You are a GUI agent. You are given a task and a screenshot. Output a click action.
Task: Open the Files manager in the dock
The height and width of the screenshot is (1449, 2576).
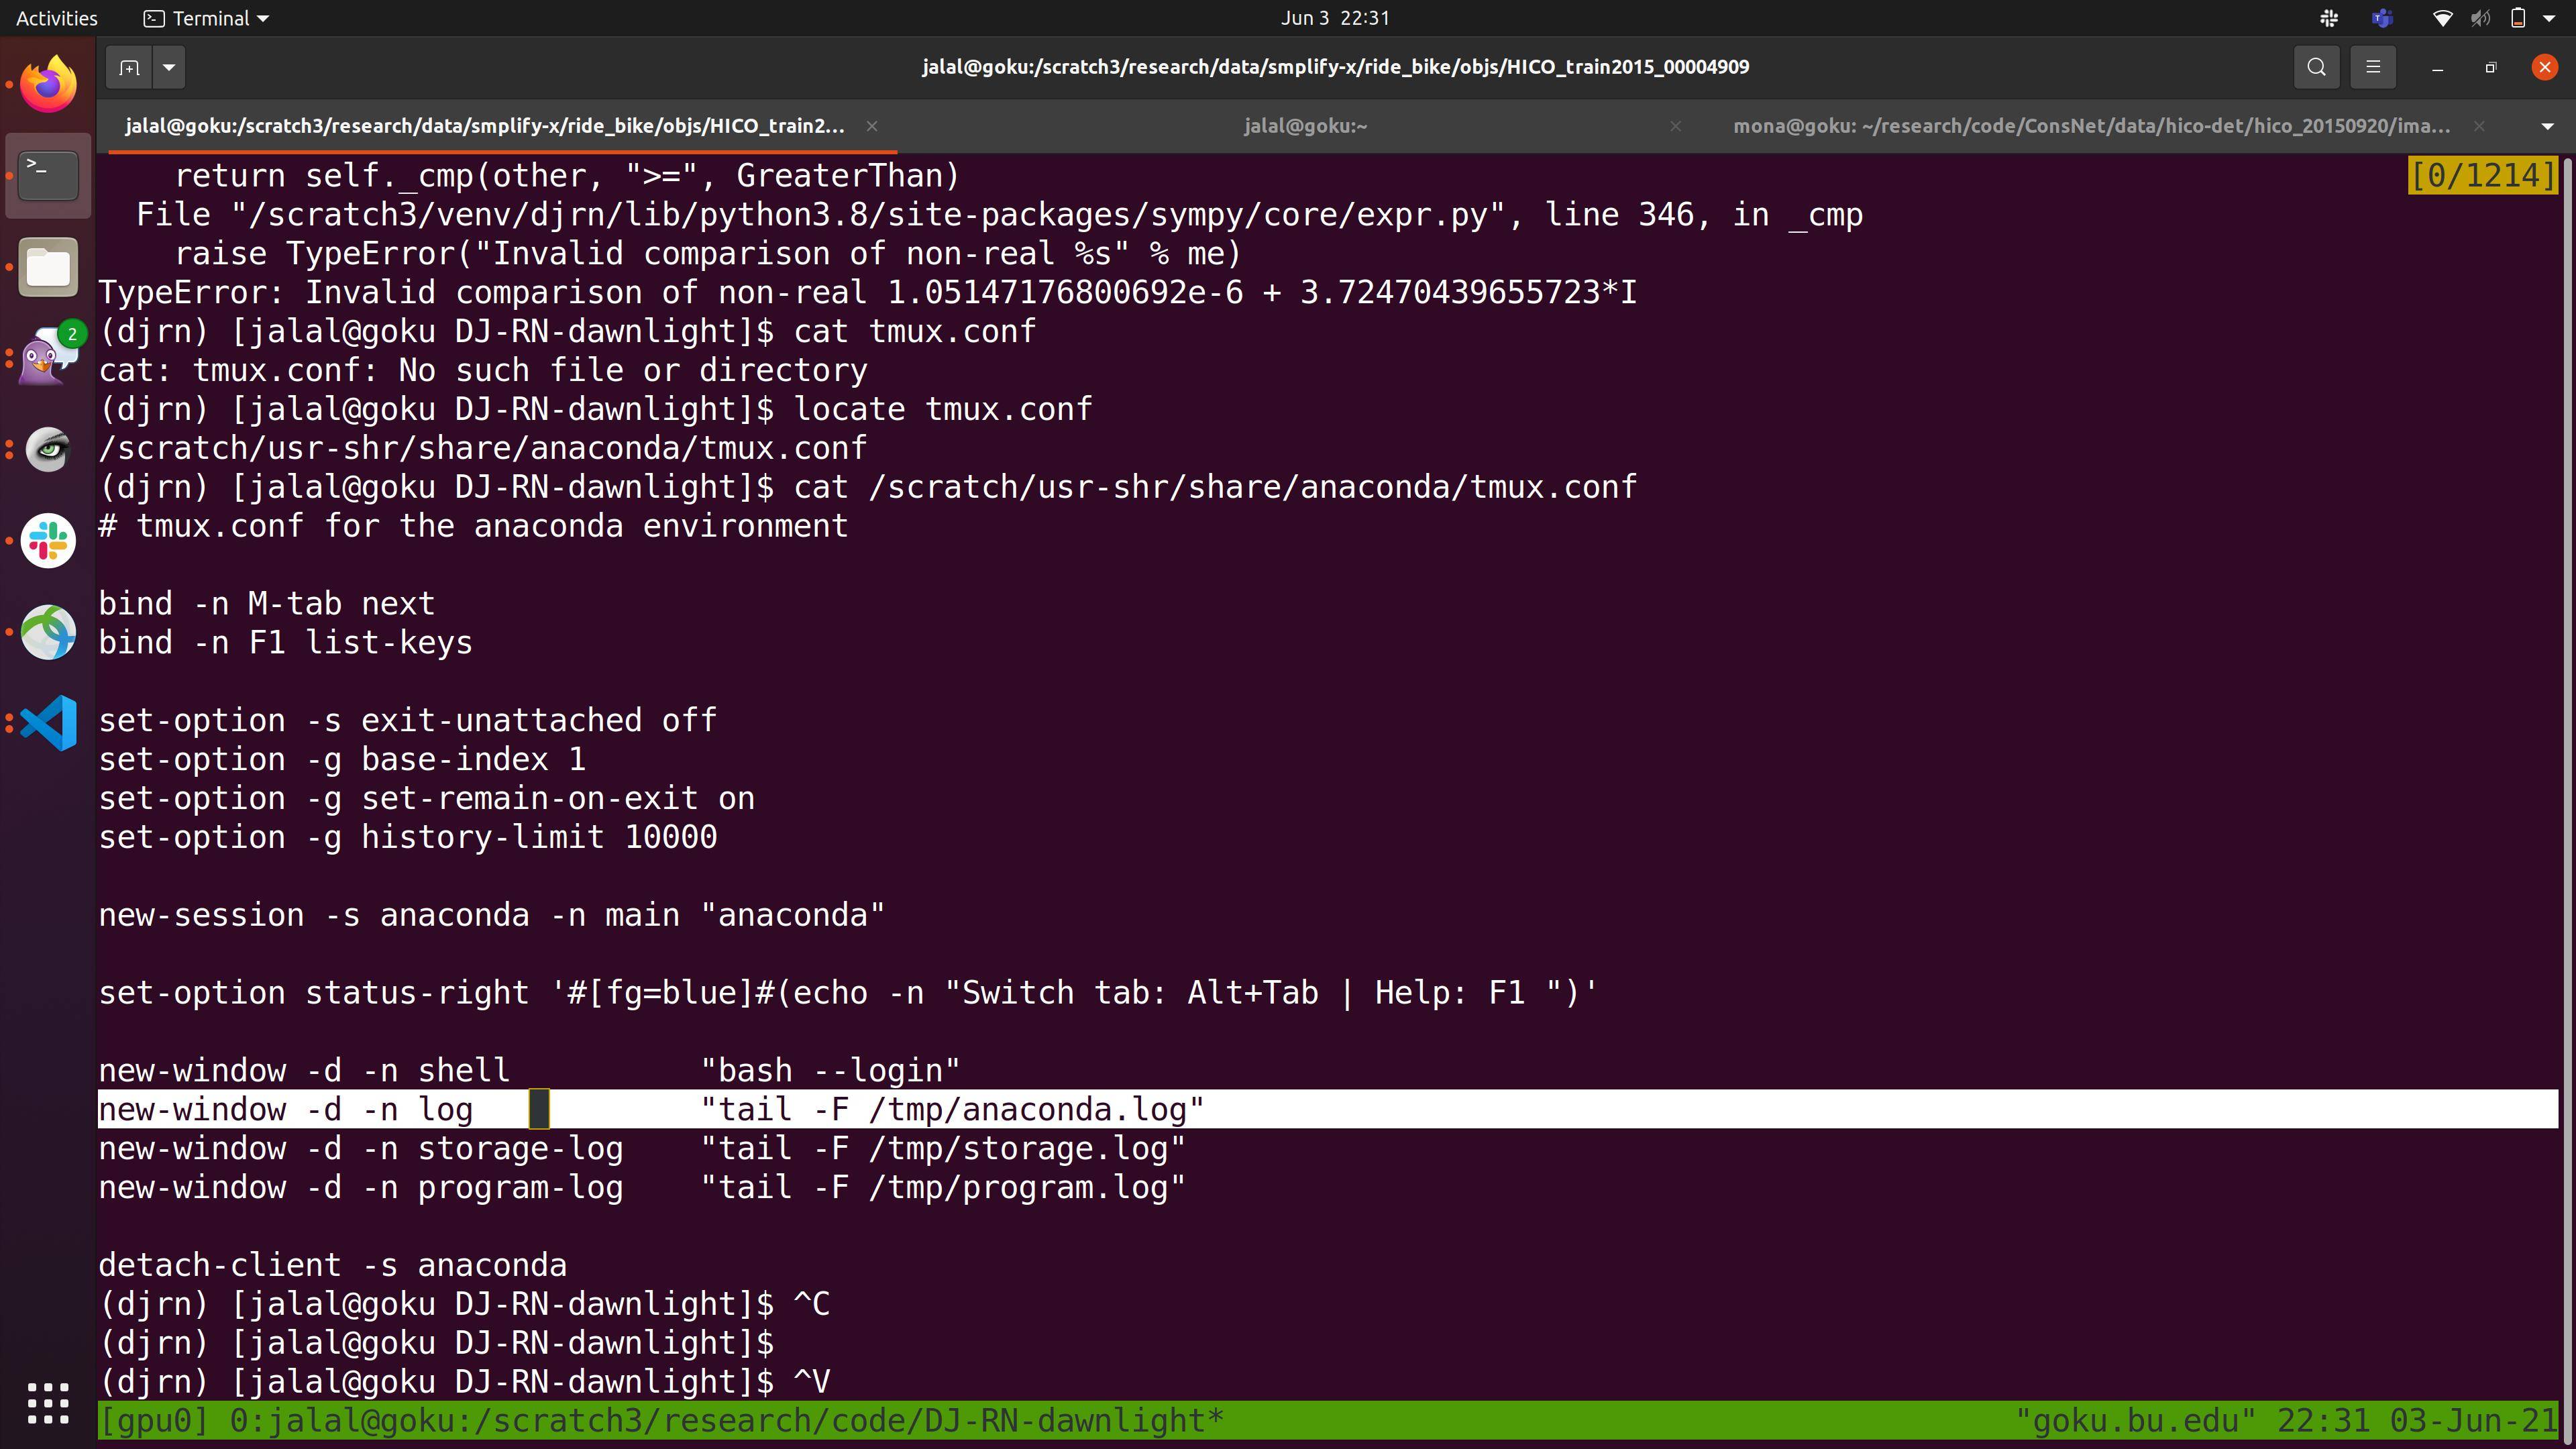(48, 268)
